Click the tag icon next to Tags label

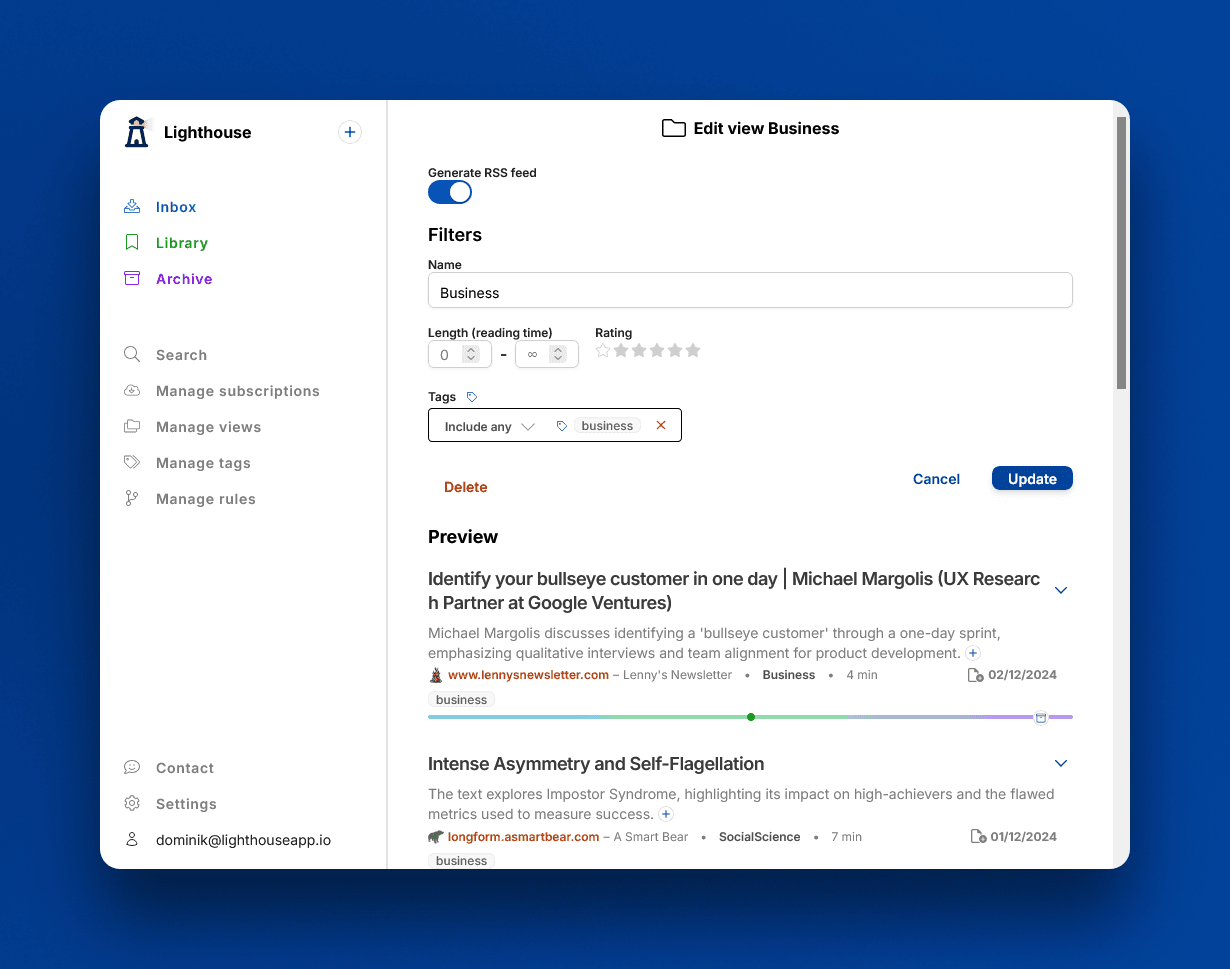[472, 397]
